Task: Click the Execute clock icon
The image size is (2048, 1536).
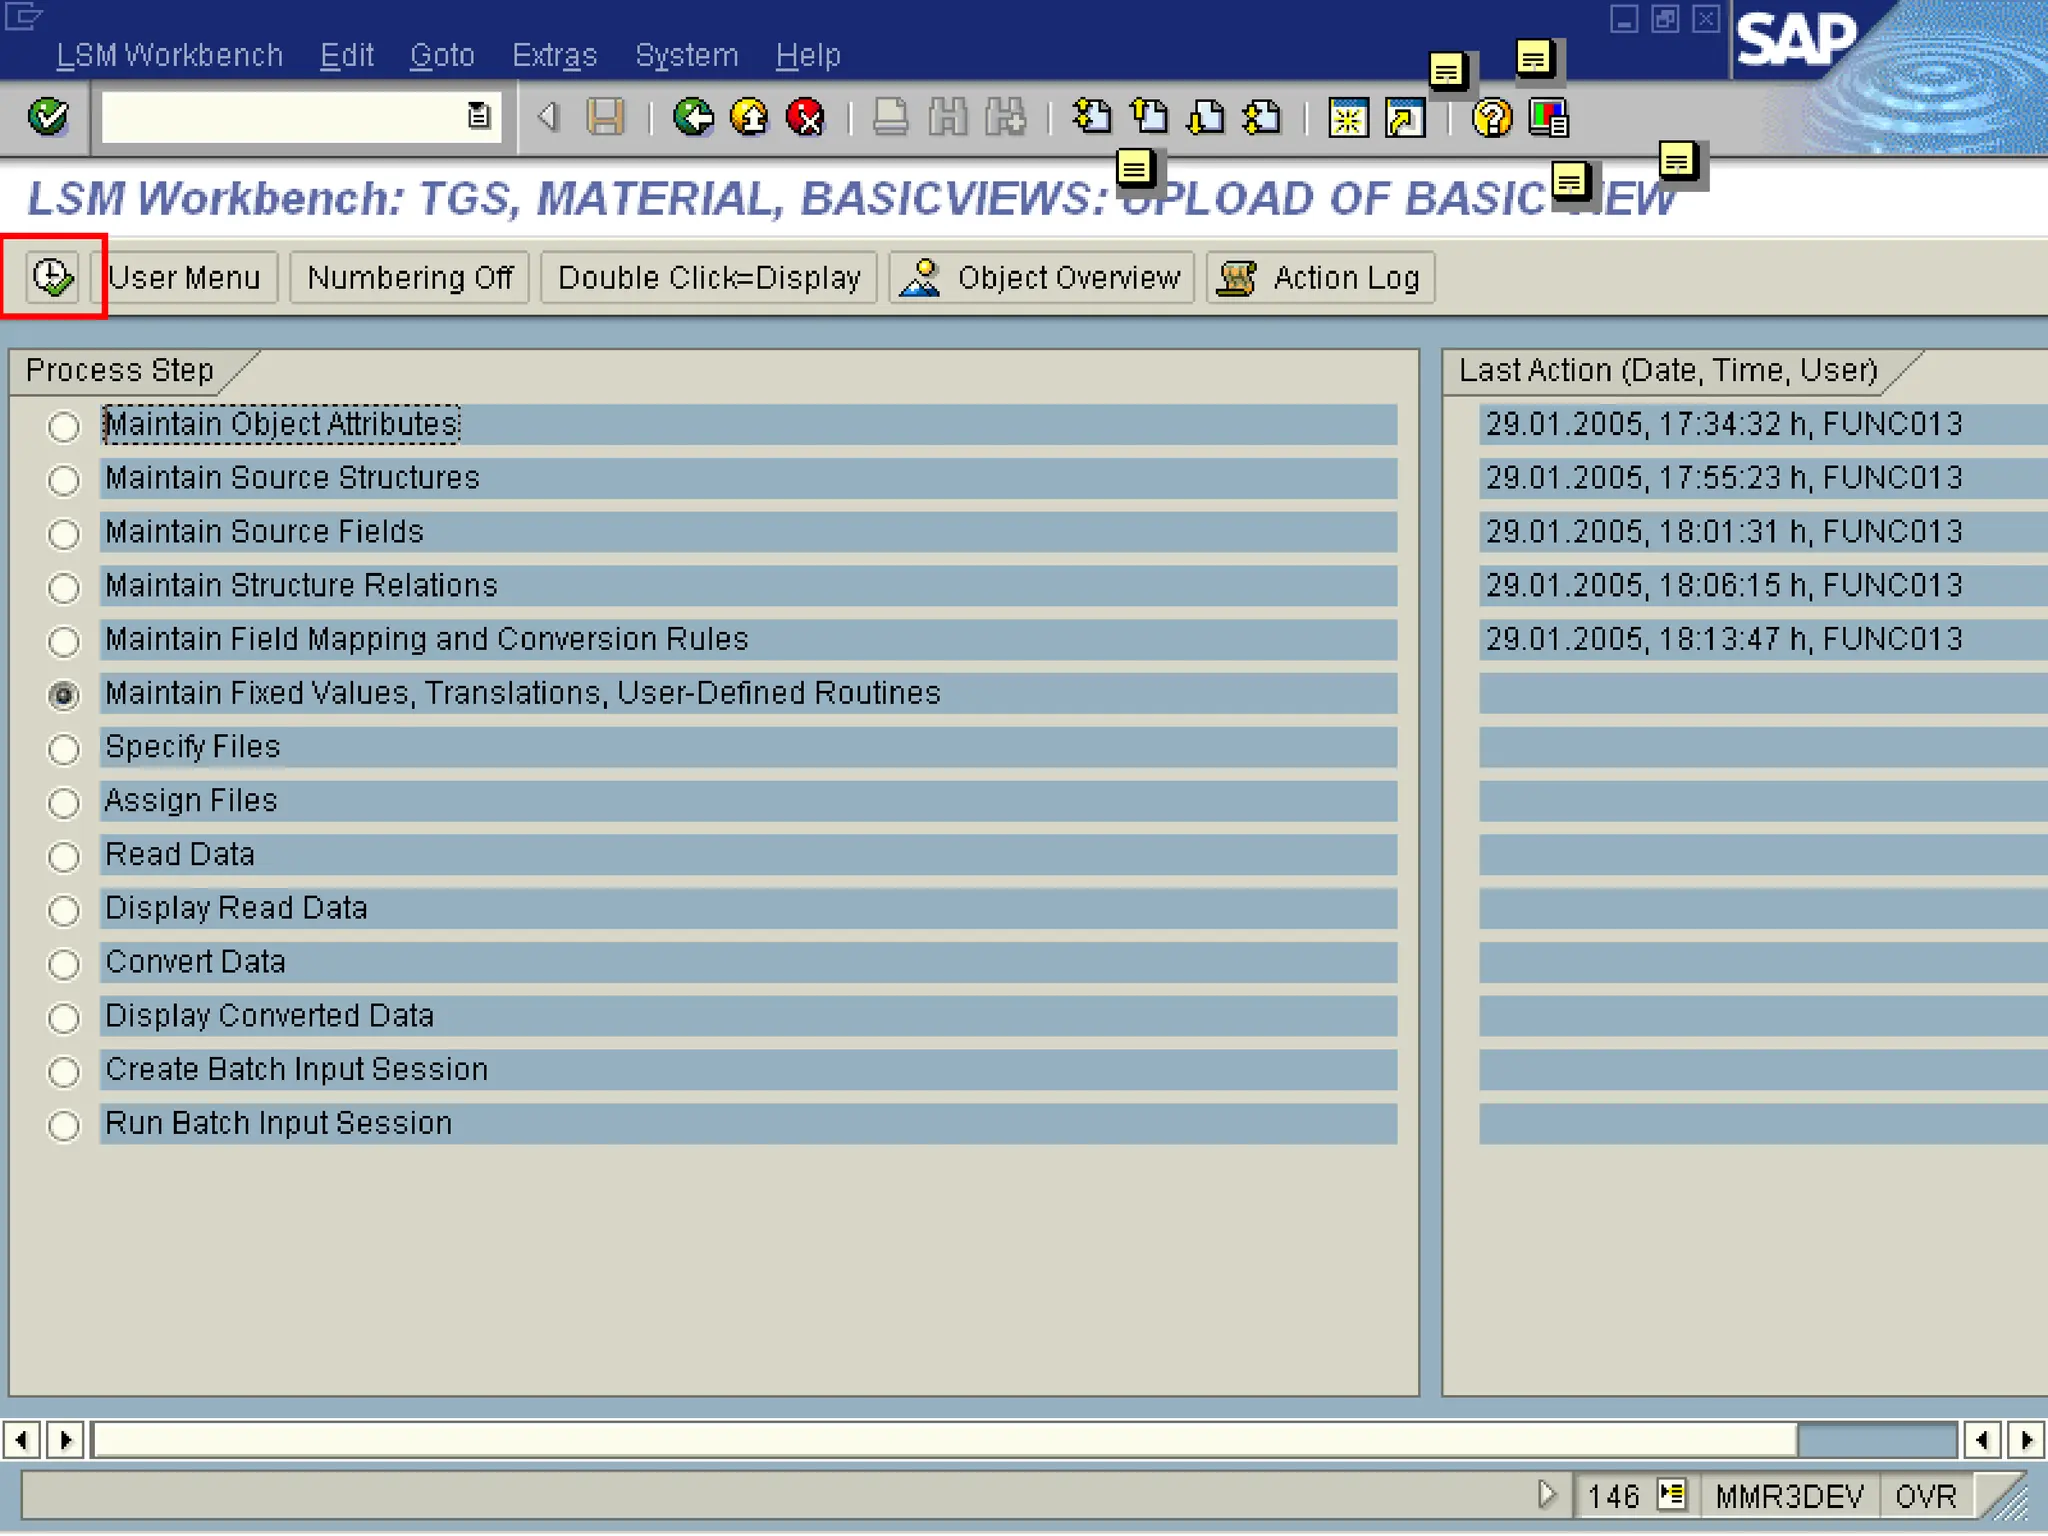Action: (52, 277)
